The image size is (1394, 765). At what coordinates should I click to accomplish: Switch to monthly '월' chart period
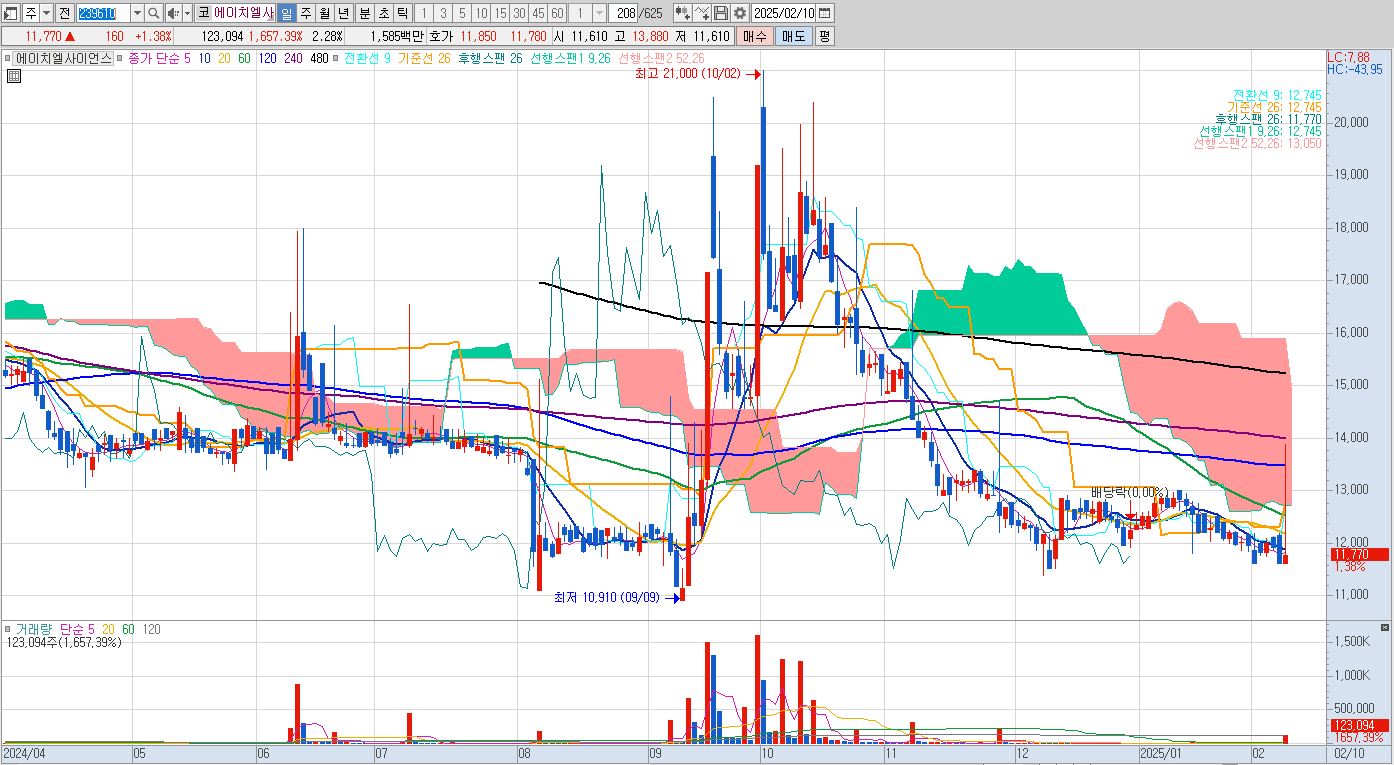click(325, 13)
